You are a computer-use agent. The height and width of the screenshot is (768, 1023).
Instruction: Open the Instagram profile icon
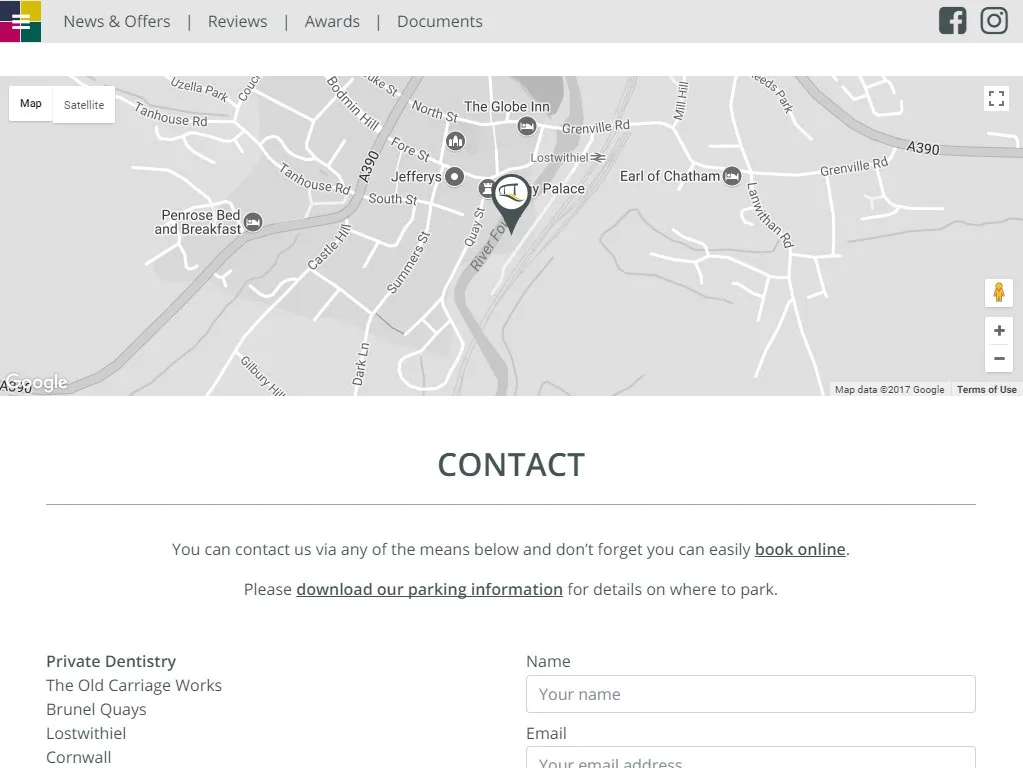click(x=993, y=21)
